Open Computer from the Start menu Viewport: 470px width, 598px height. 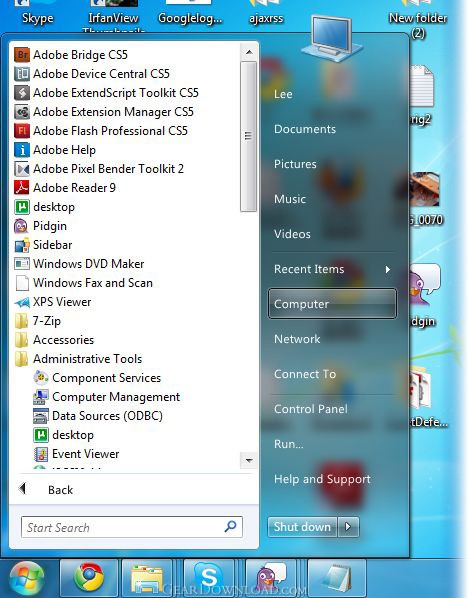click(x=332, y=304)
